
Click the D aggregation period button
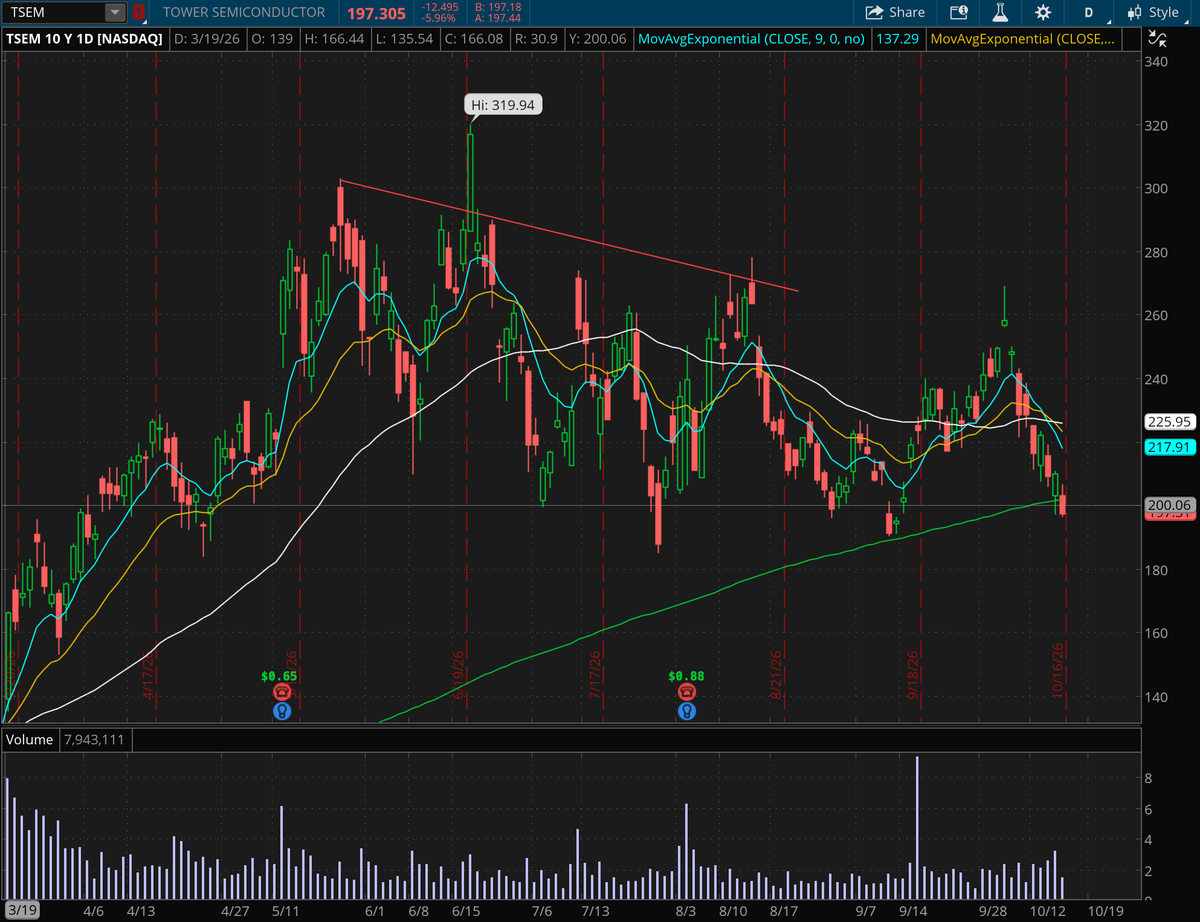[1088, 12]
